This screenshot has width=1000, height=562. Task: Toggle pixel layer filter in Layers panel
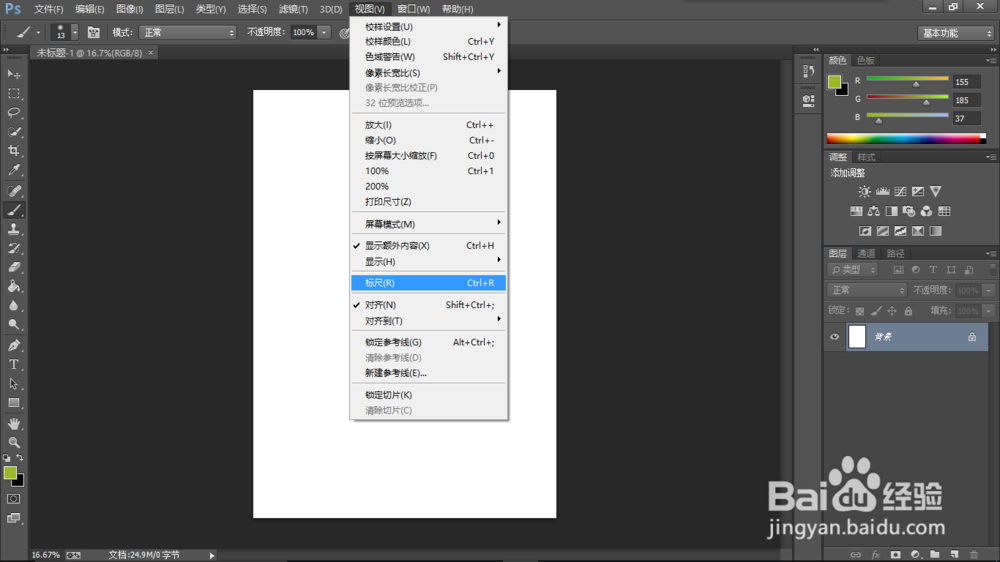click(898, 270)
